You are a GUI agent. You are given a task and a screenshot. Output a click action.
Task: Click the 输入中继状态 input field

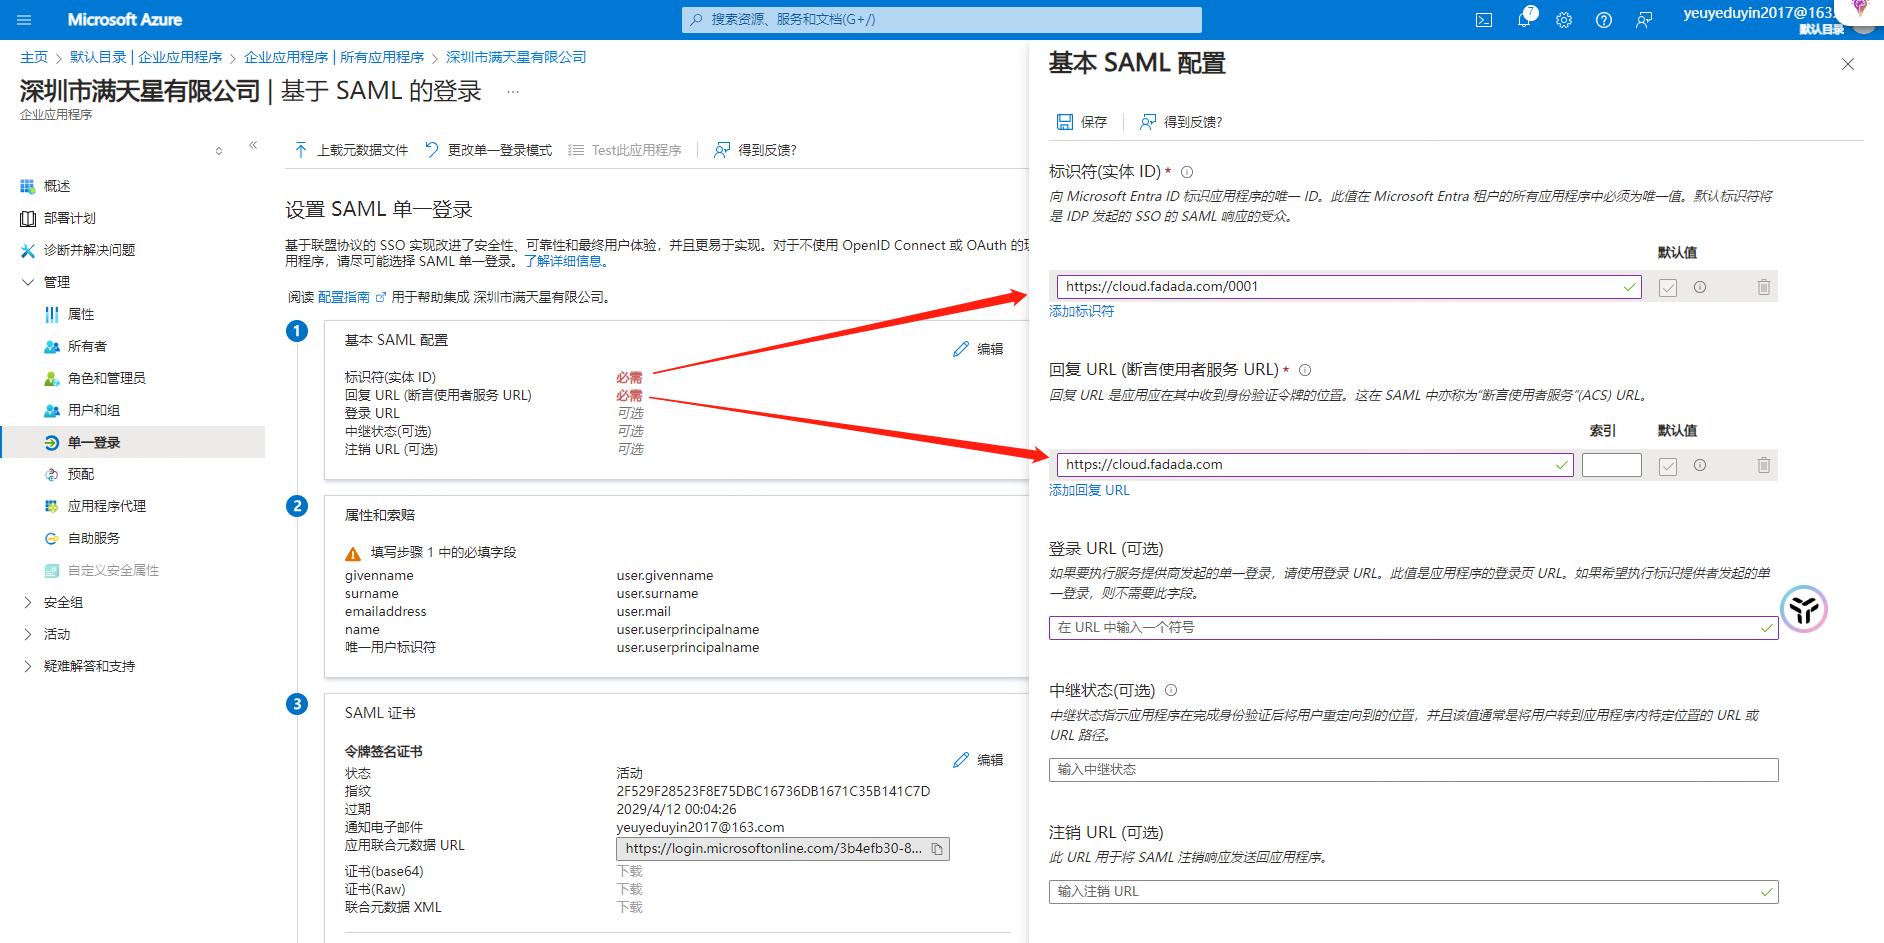(x=1413, y=770)
